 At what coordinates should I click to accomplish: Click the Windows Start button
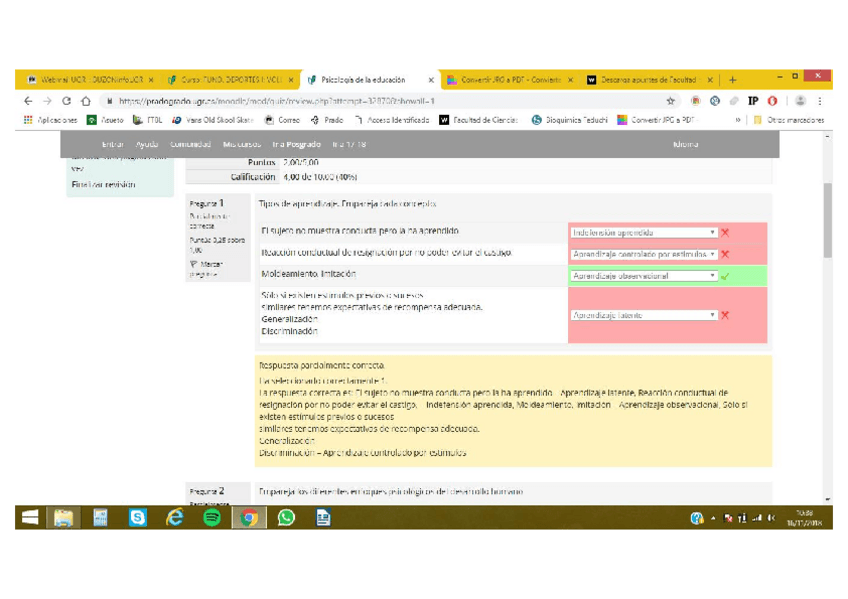(29, 517)
